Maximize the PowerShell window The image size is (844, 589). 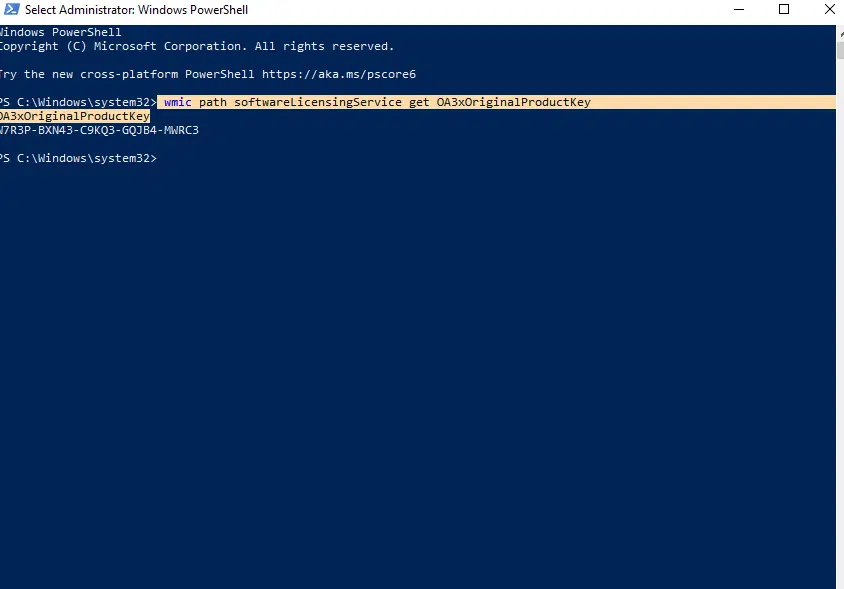tap(784, 10)
